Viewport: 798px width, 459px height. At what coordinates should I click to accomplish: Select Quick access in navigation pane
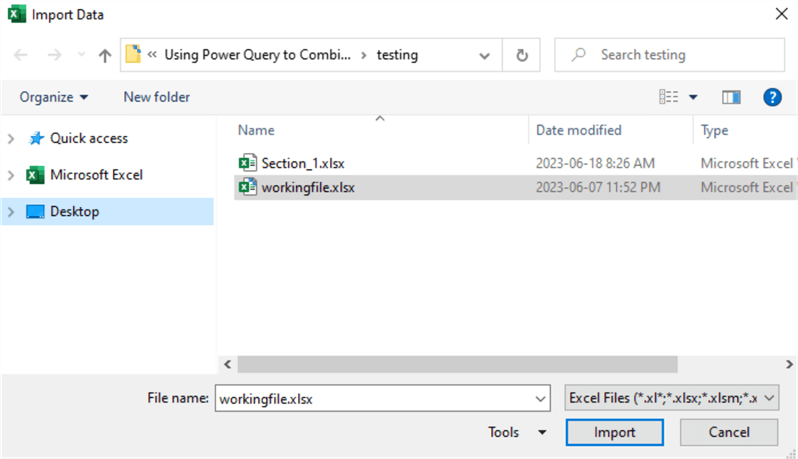tap(89, 138)
